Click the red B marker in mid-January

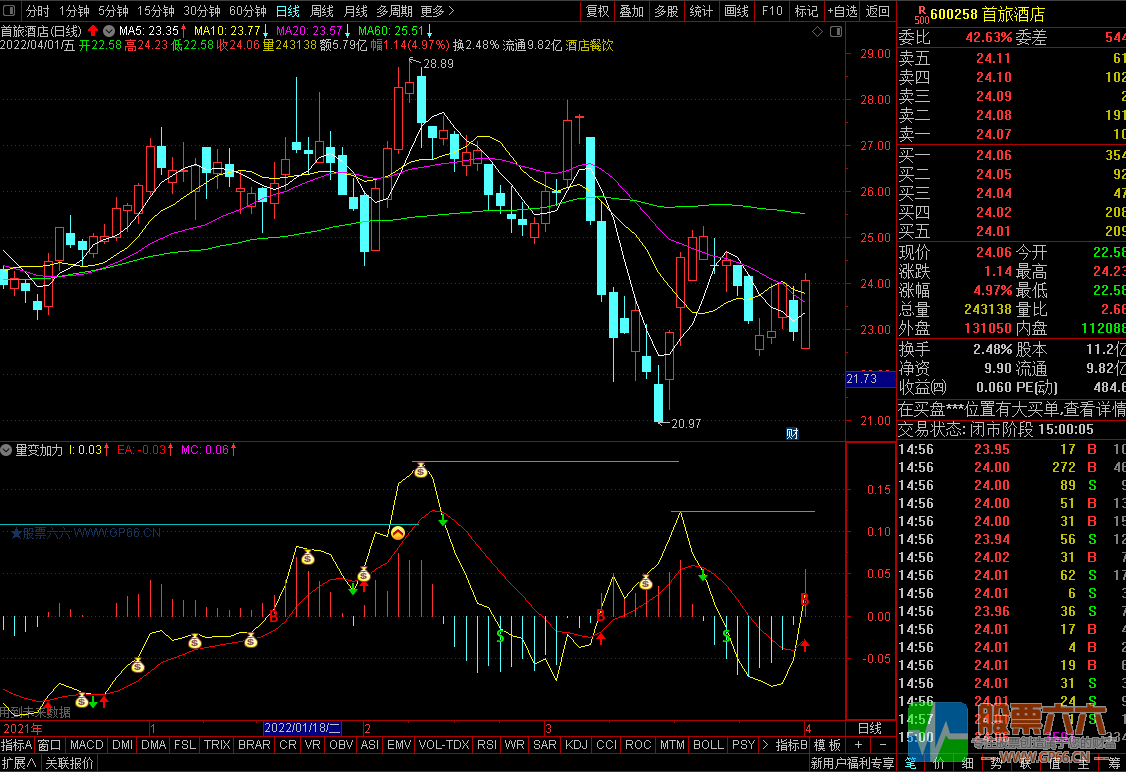click(x=274, y=616)
